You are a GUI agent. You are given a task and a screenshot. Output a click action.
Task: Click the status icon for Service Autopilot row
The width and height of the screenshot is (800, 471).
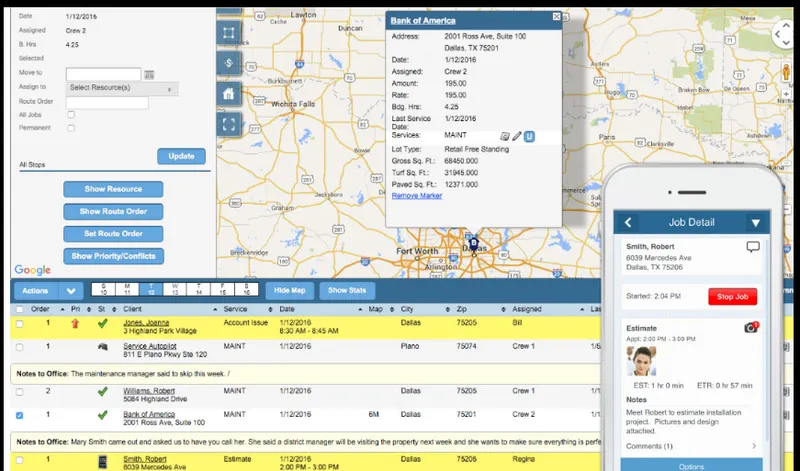pyautogui.click(x=103, y=347)
